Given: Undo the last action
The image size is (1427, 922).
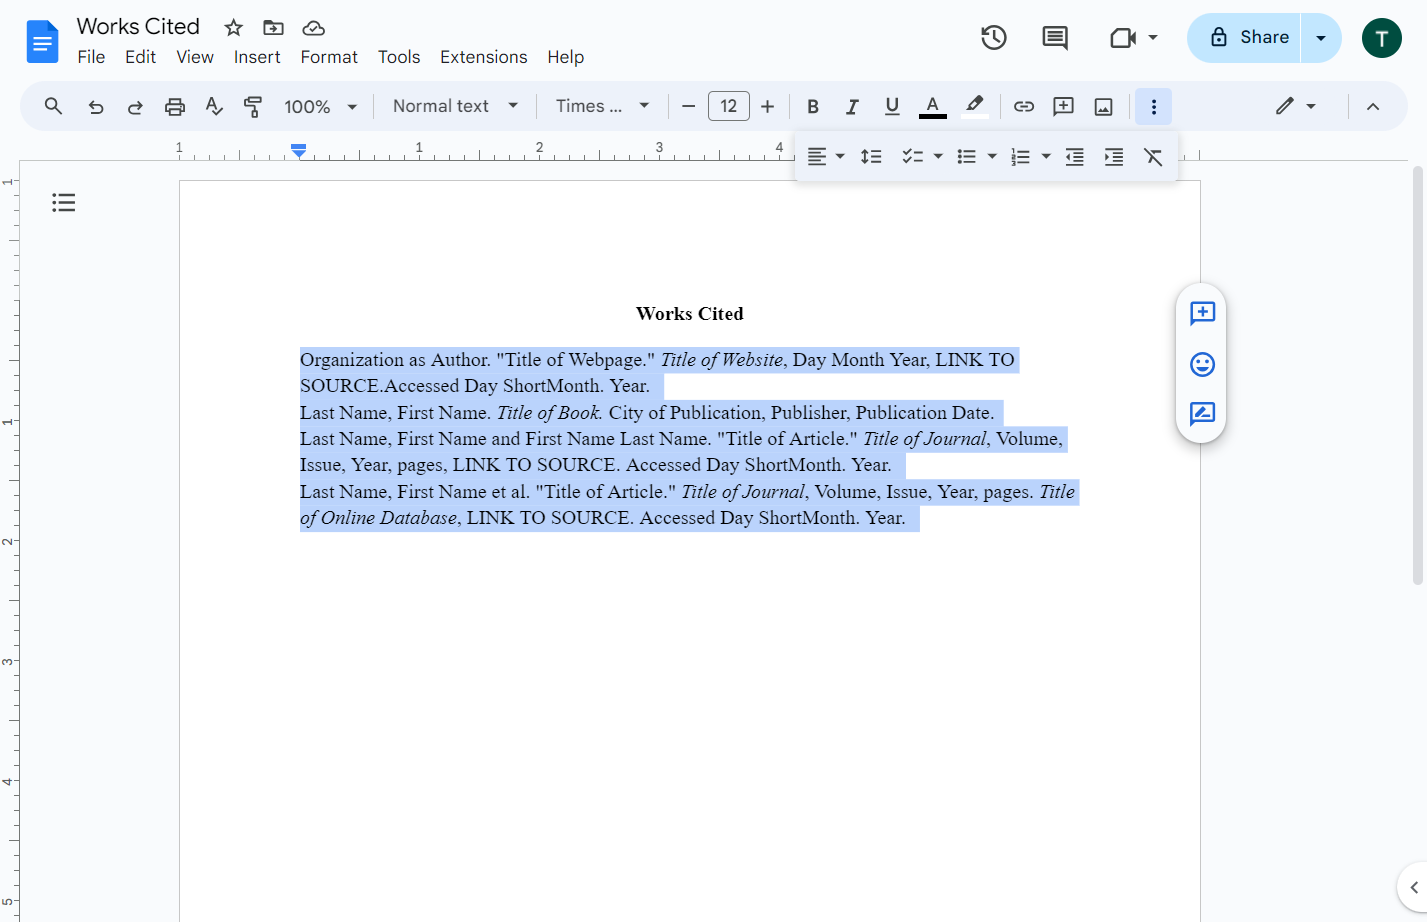Looking at the screenshot, I should 96,106.
